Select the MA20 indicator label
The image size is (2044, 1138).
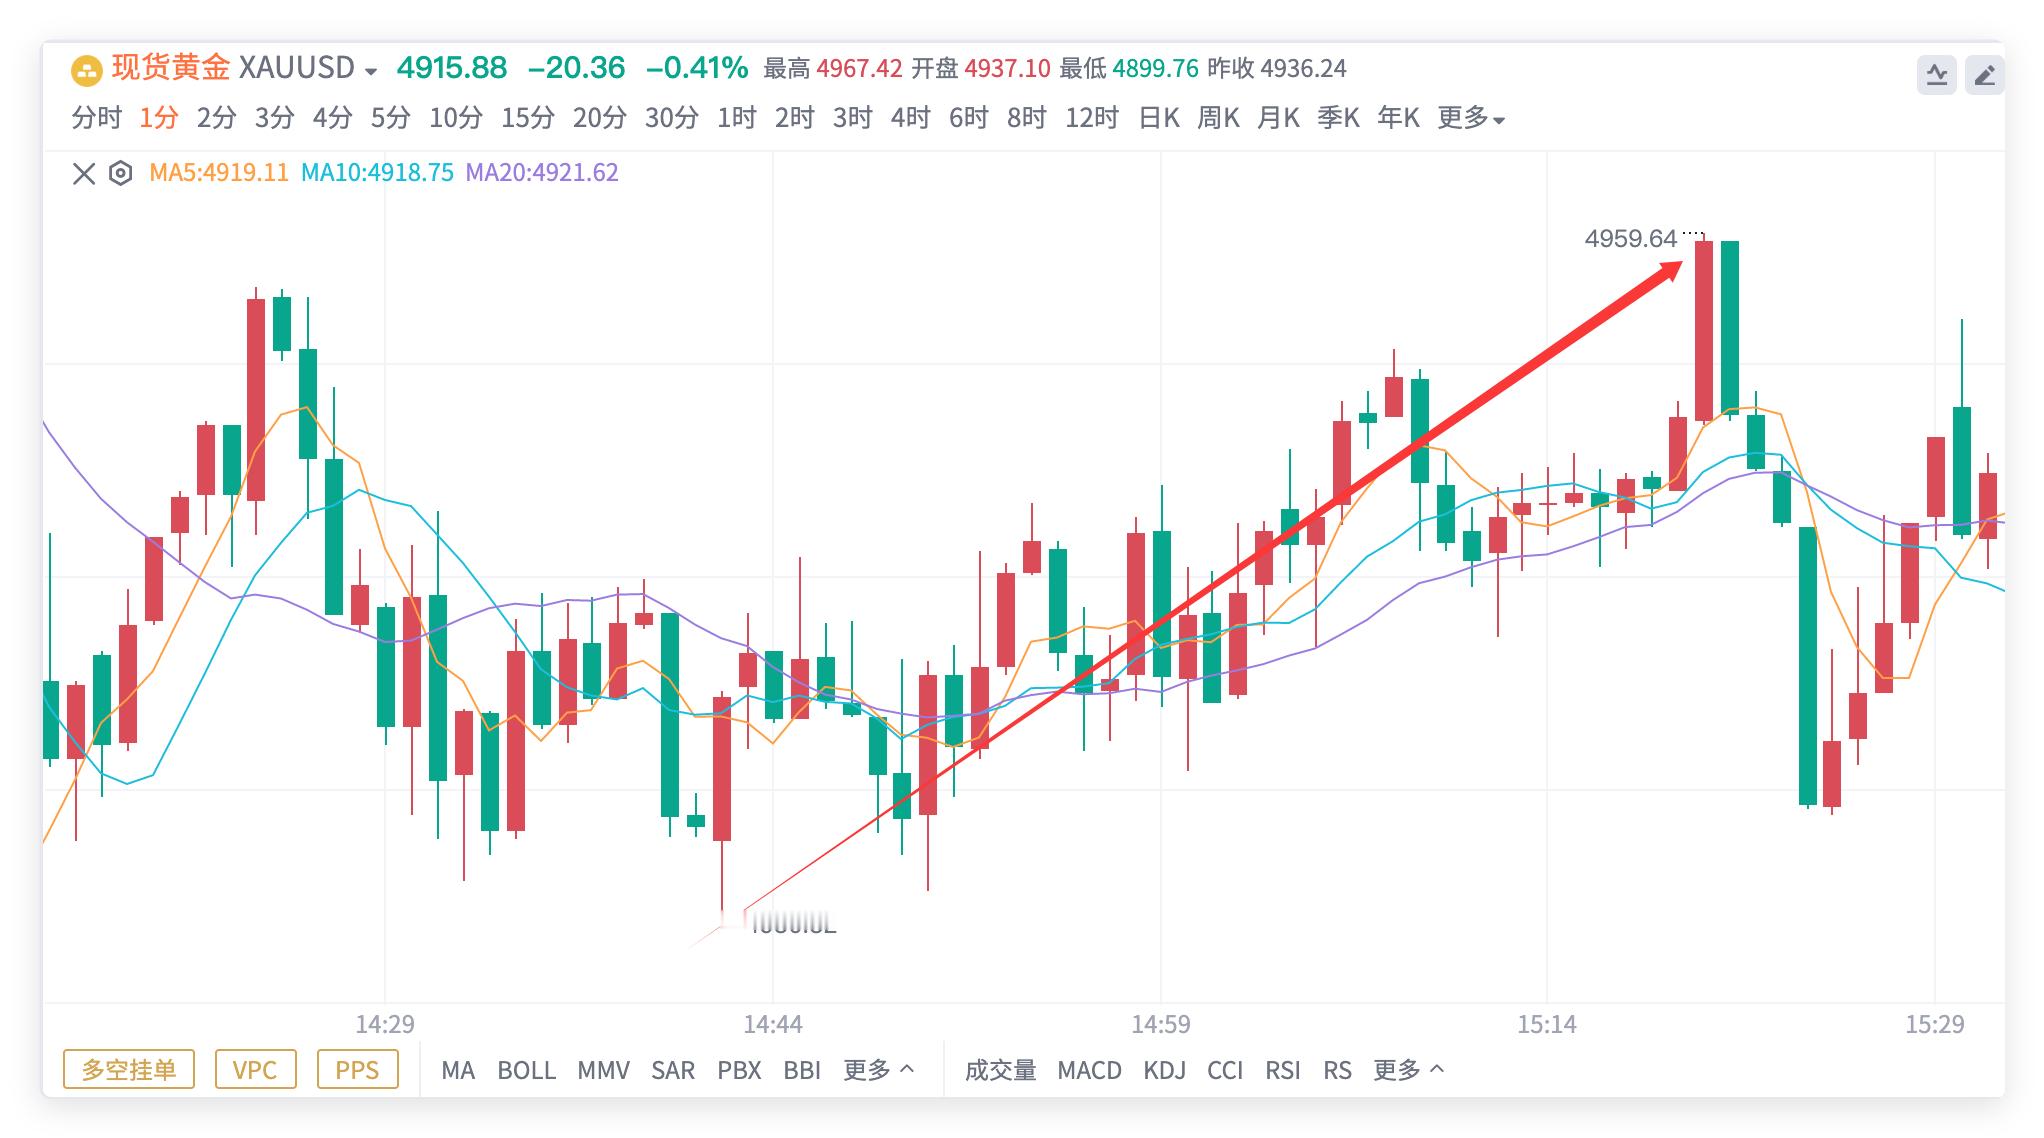[544, 172]
